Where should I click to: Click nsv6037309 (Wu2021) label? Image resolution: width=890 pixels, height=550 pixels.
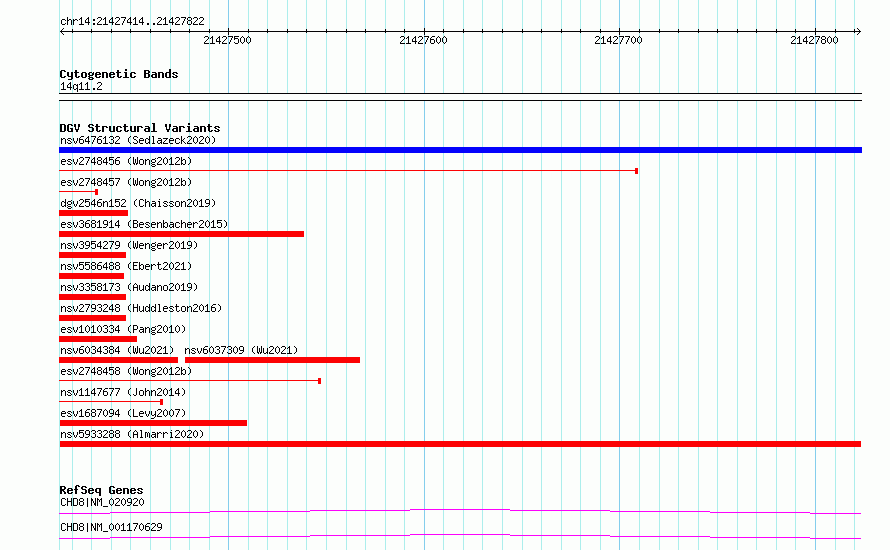coord(241,350)
